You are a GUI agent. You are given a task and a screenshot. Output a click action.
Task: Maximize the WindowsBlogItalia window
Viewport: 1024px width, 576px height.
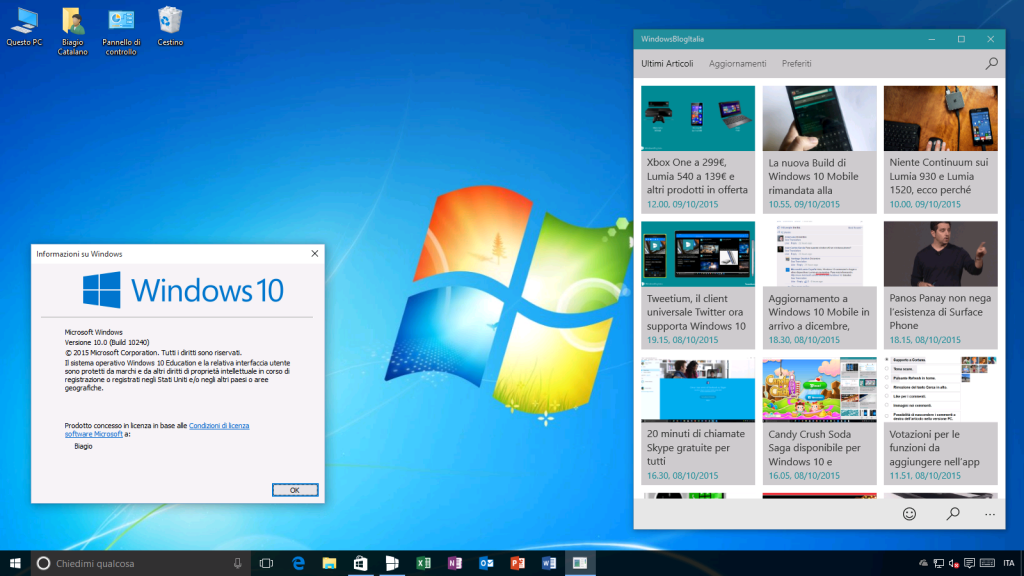coord(961,39)
